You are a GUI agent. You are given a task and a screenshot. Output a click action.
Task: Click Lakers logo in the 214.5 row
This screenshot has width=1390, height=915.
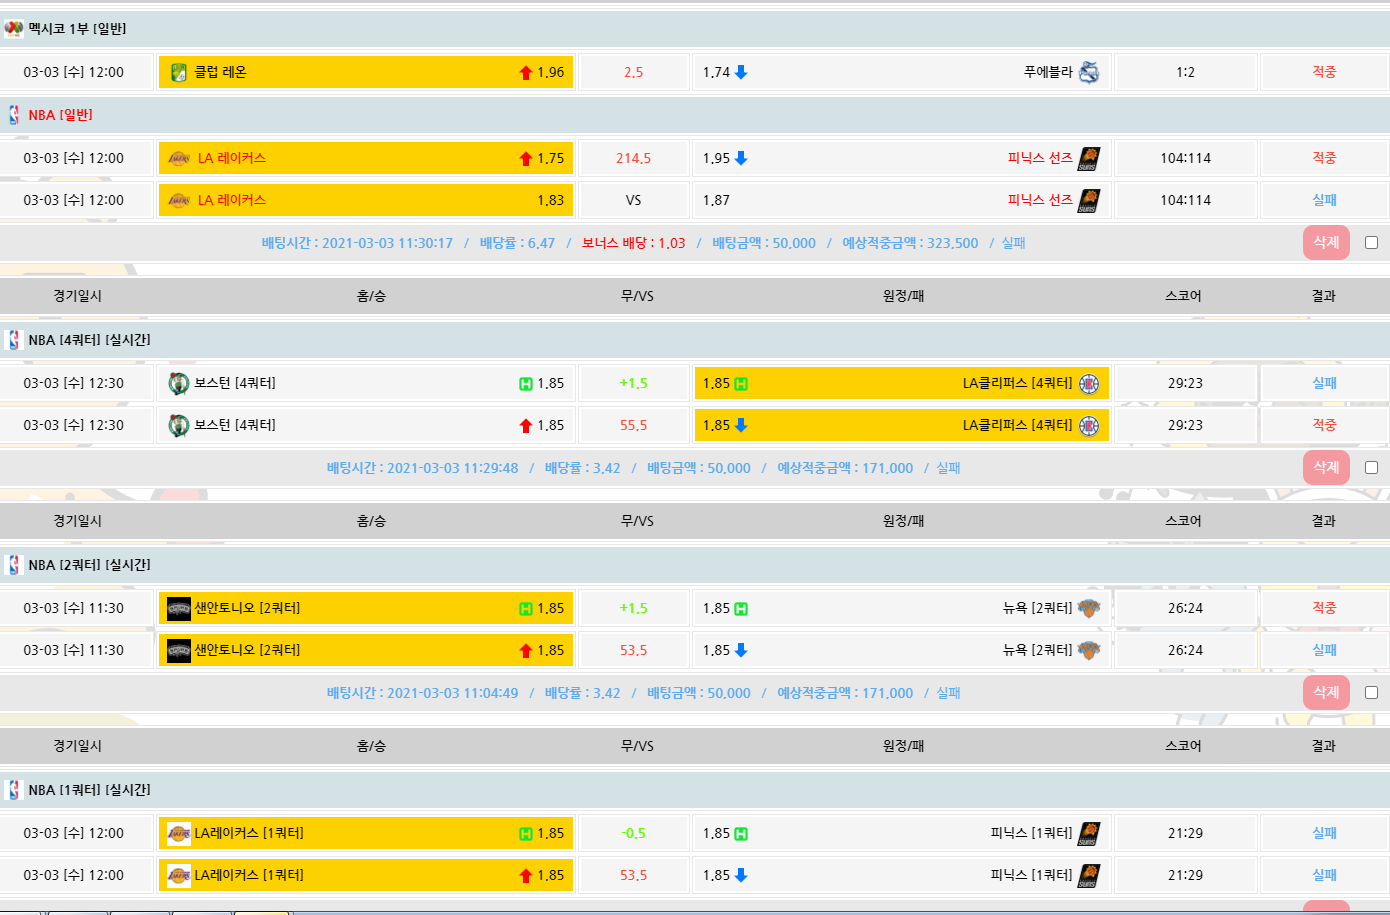(x=179, y=158)
